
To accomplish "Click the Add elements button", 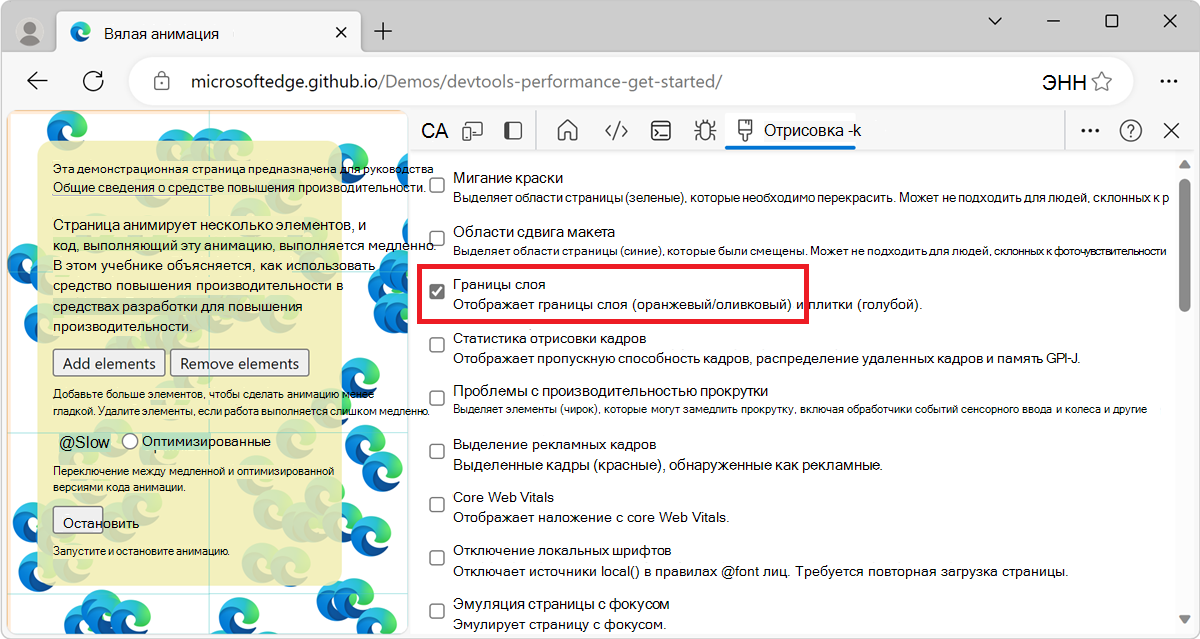I will (108, 362).
